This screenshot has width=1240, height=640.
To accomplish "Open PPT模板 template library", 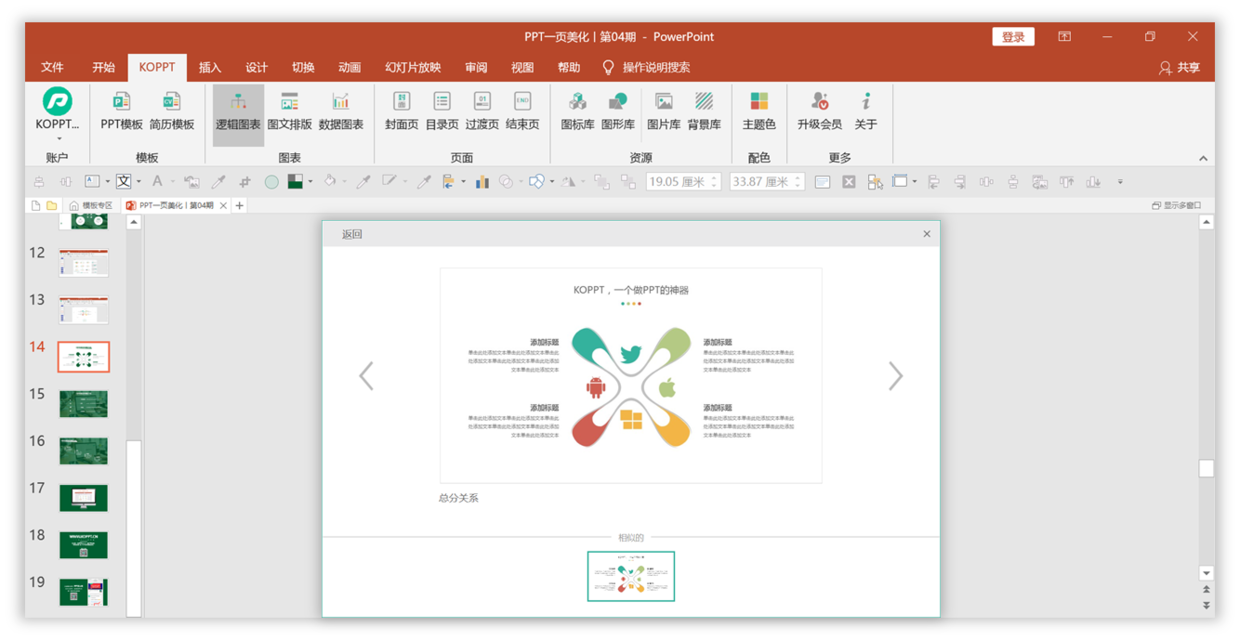I will [121, 111].
